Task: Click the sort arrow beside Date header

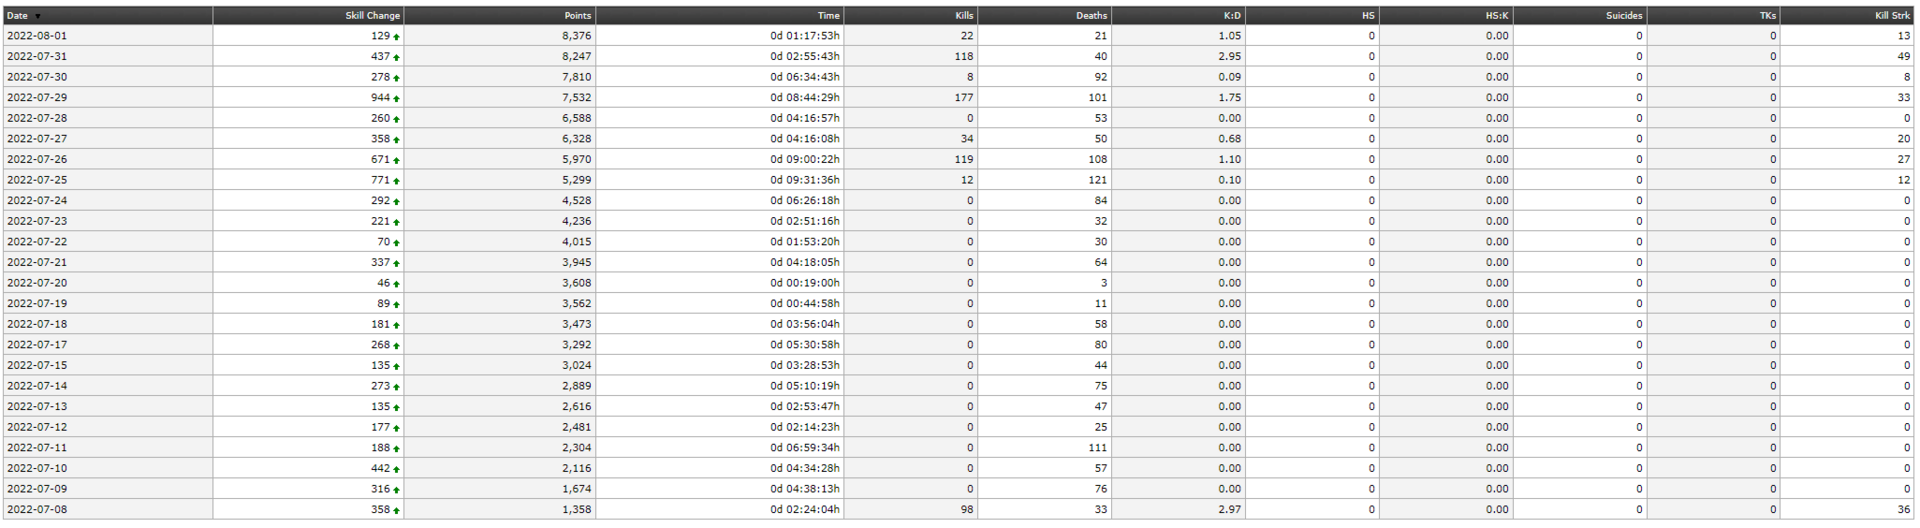Action: (x=38, y=16)
